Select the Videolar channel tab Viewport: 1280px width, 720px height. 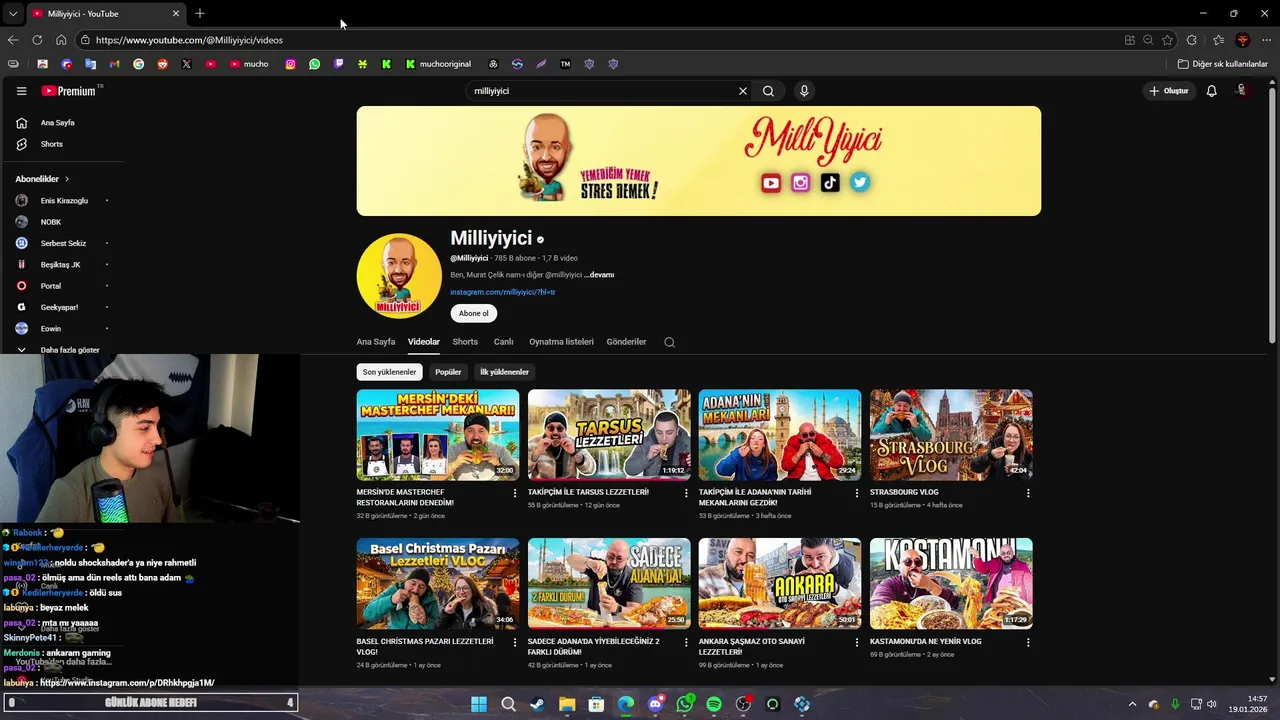pyautogui.click(x=424, y=342)
